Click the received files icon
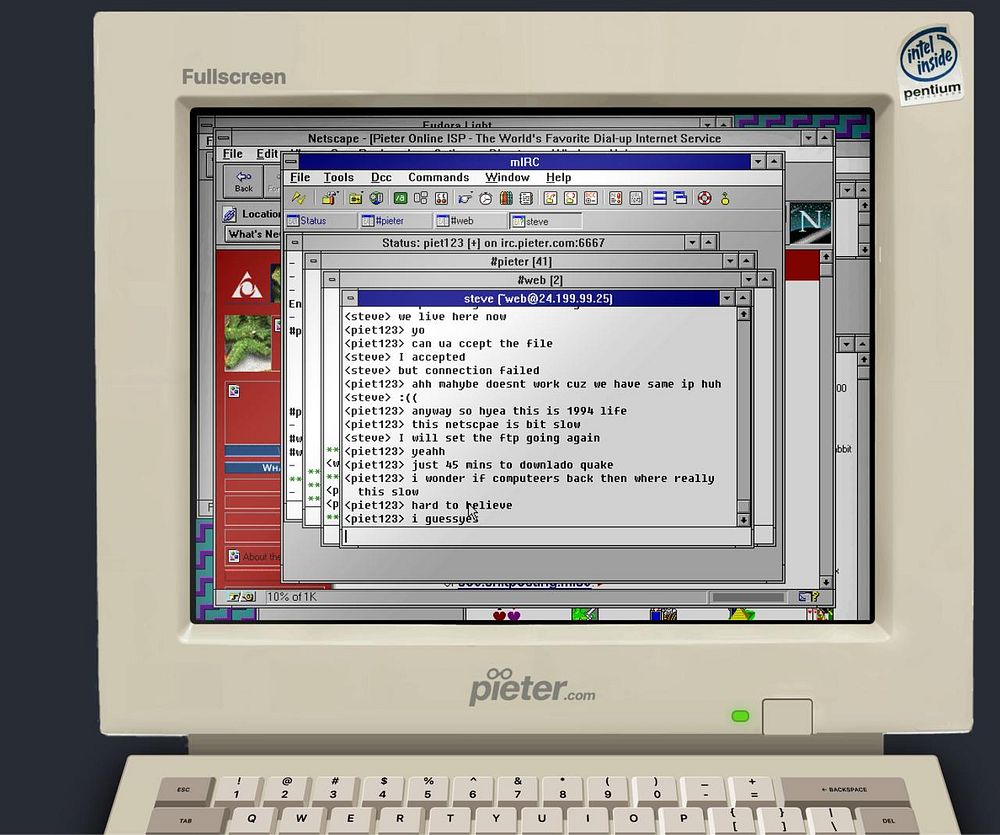Viewport: 1000px width, 835px height. pyautogui.click(x=615, y=198)
